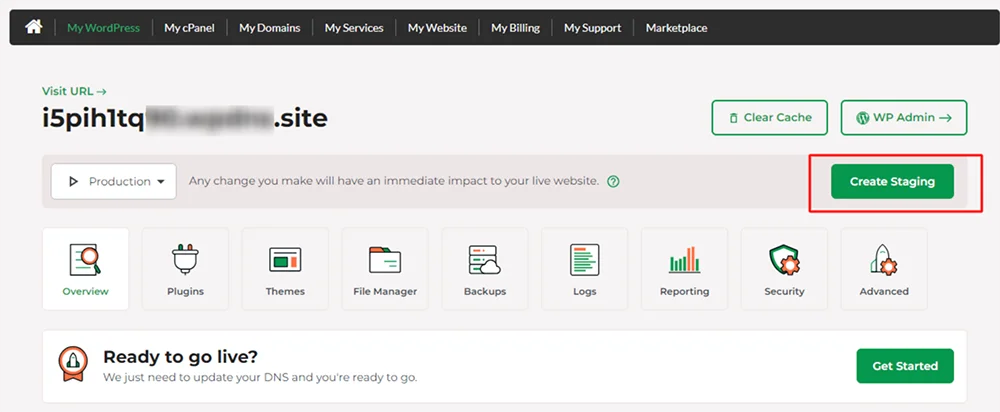The image size is (1000, 412).
Task: Click the green help question mark icon
Action: [x=613, y=181]
